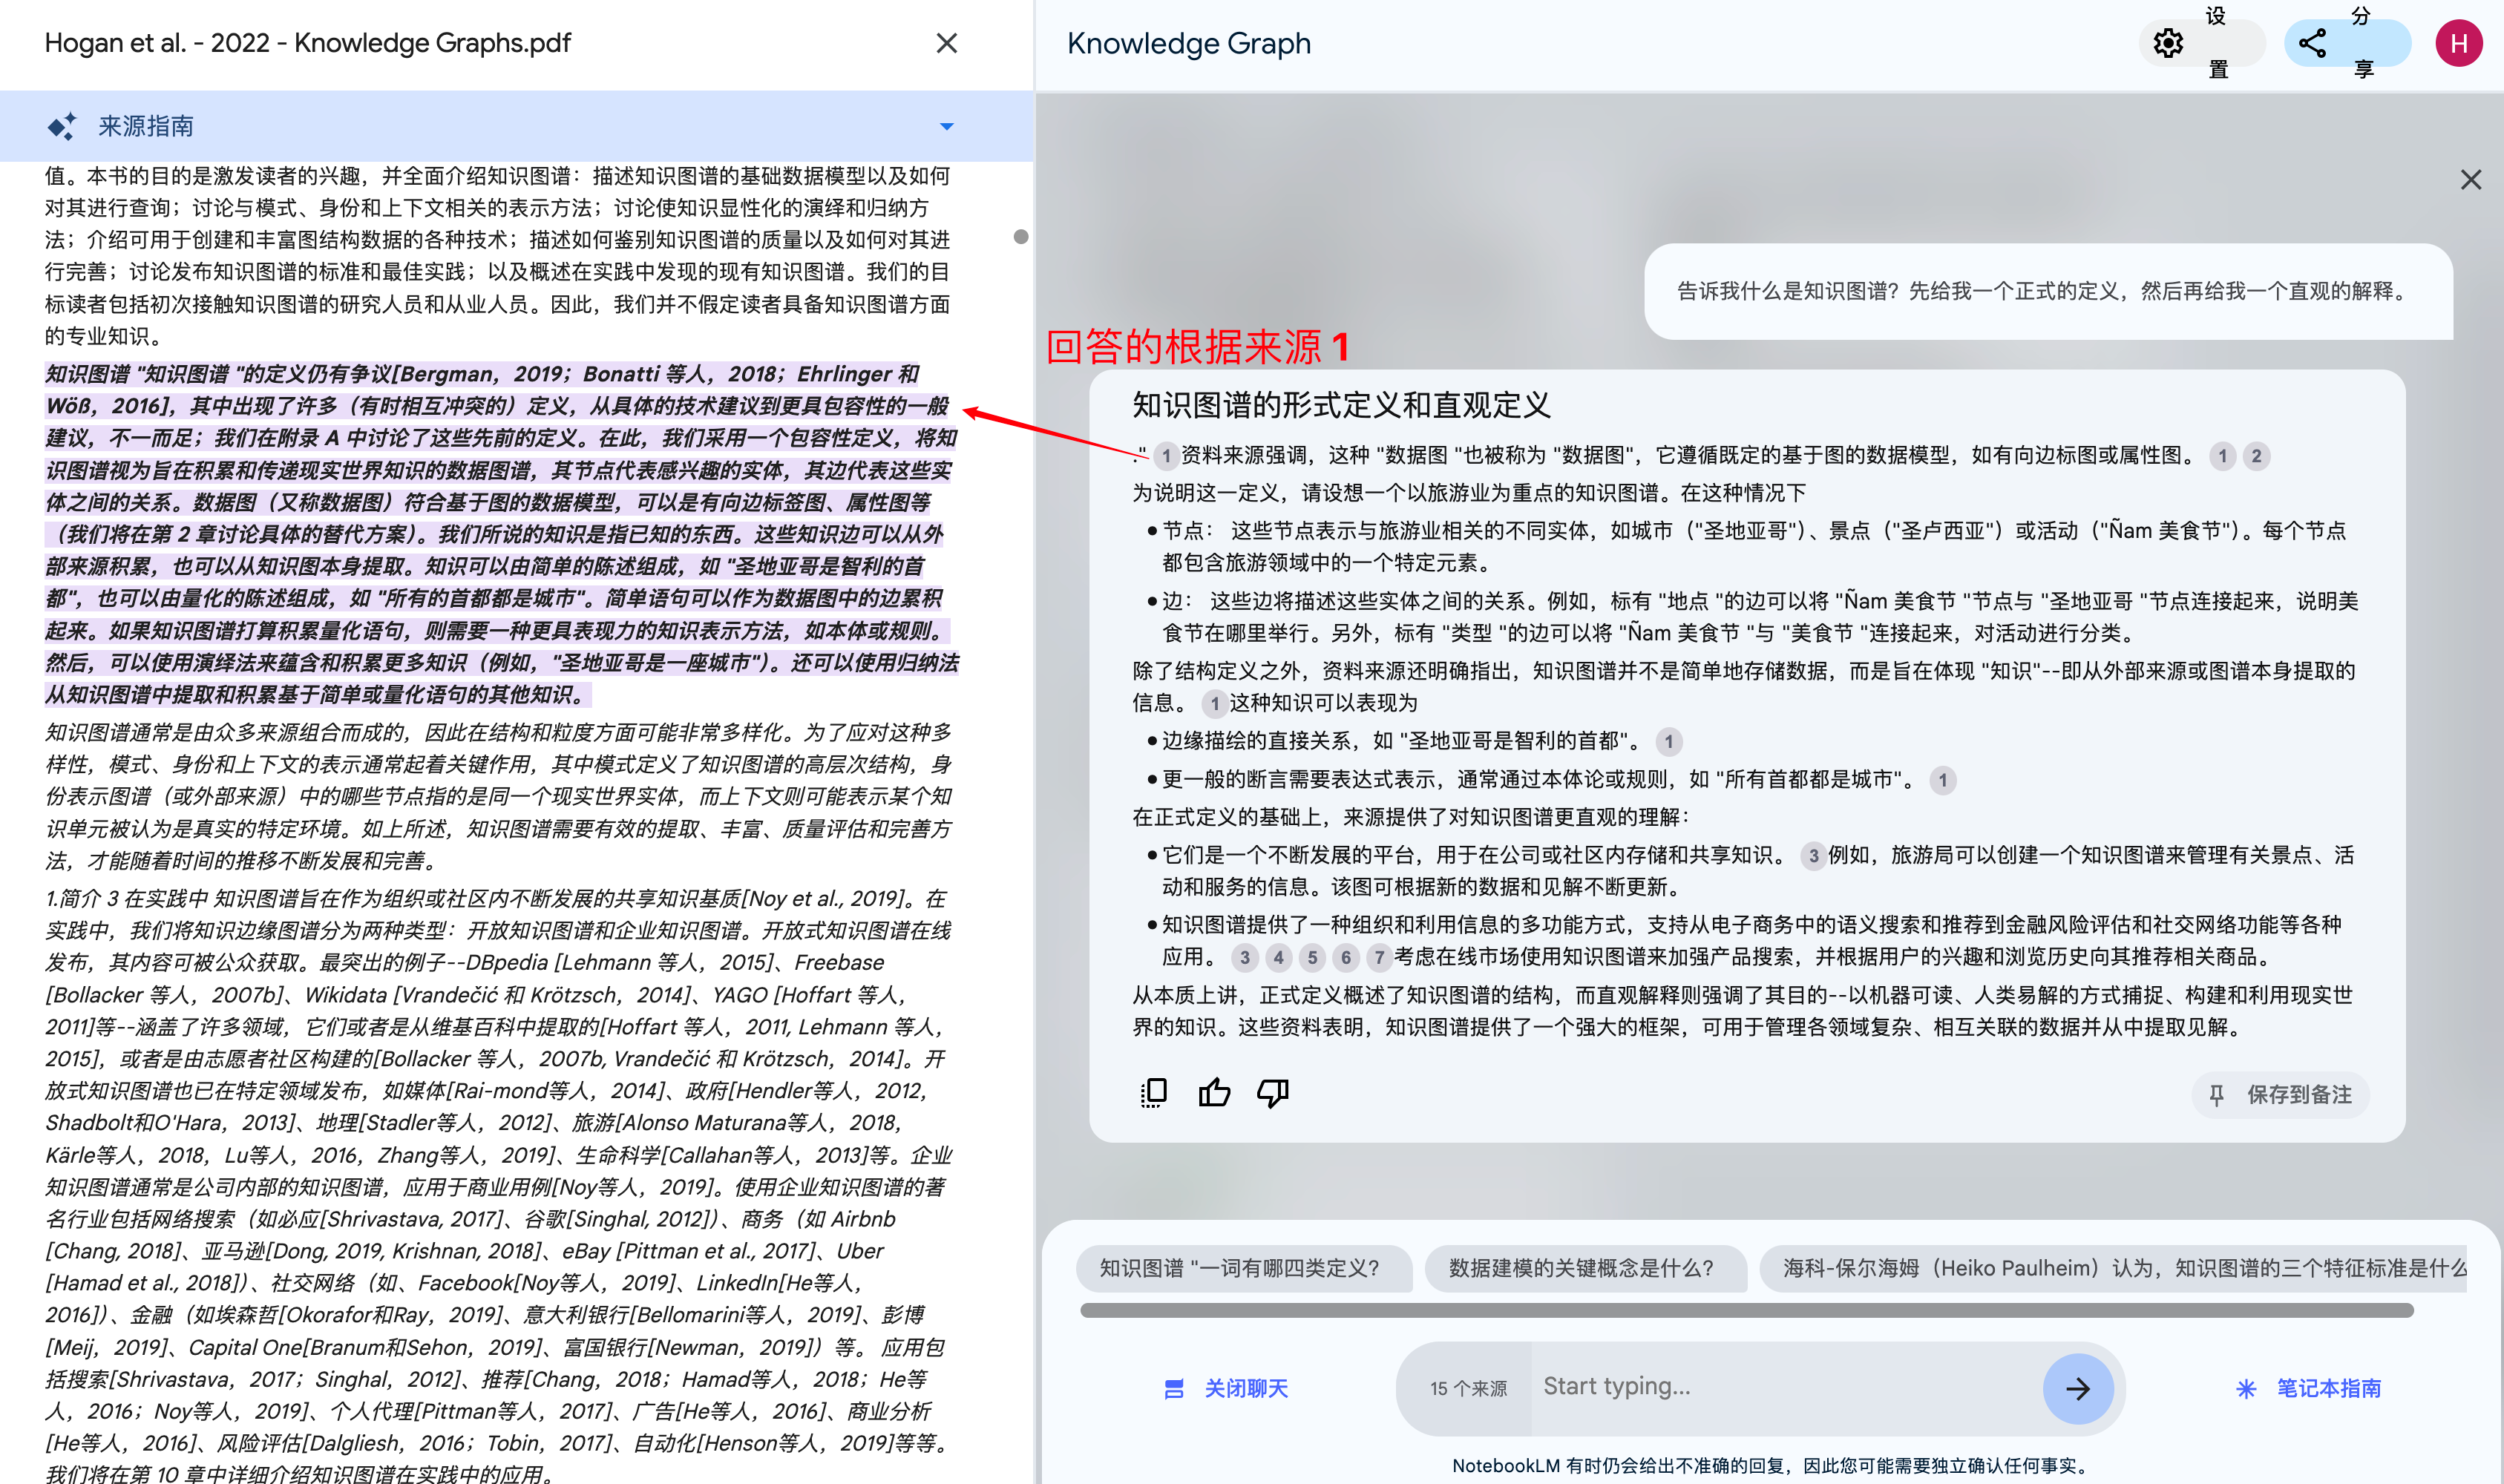
Task: Click the sparkle icon beside 来源指南
Action: pyautogui.click(x=62, y=126)
